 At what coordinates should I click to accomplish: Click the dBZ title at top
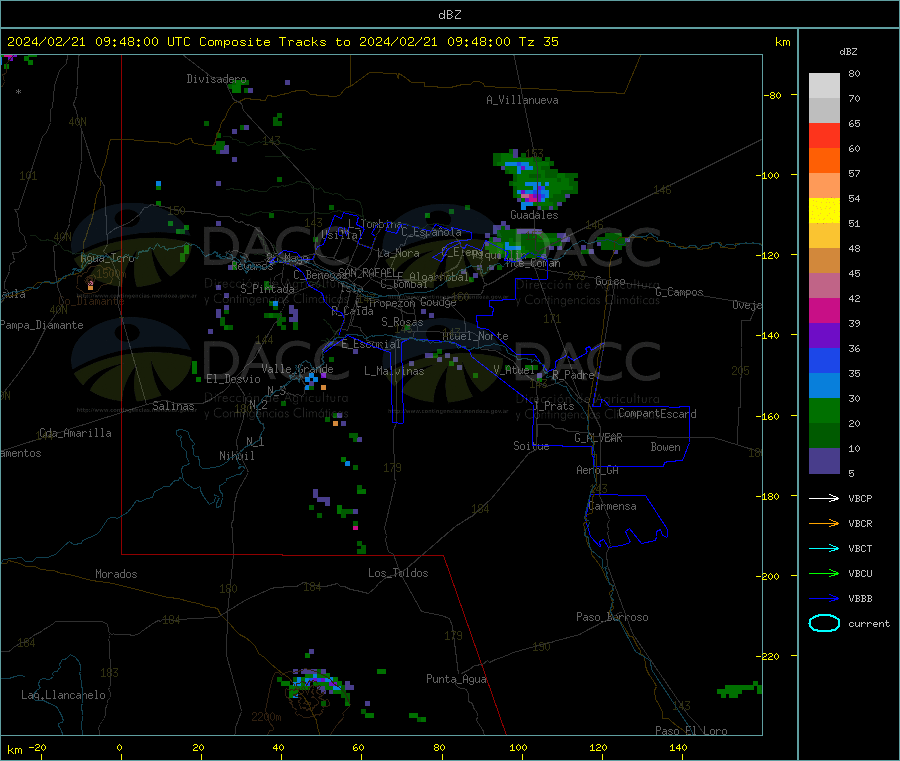point(449,15)
